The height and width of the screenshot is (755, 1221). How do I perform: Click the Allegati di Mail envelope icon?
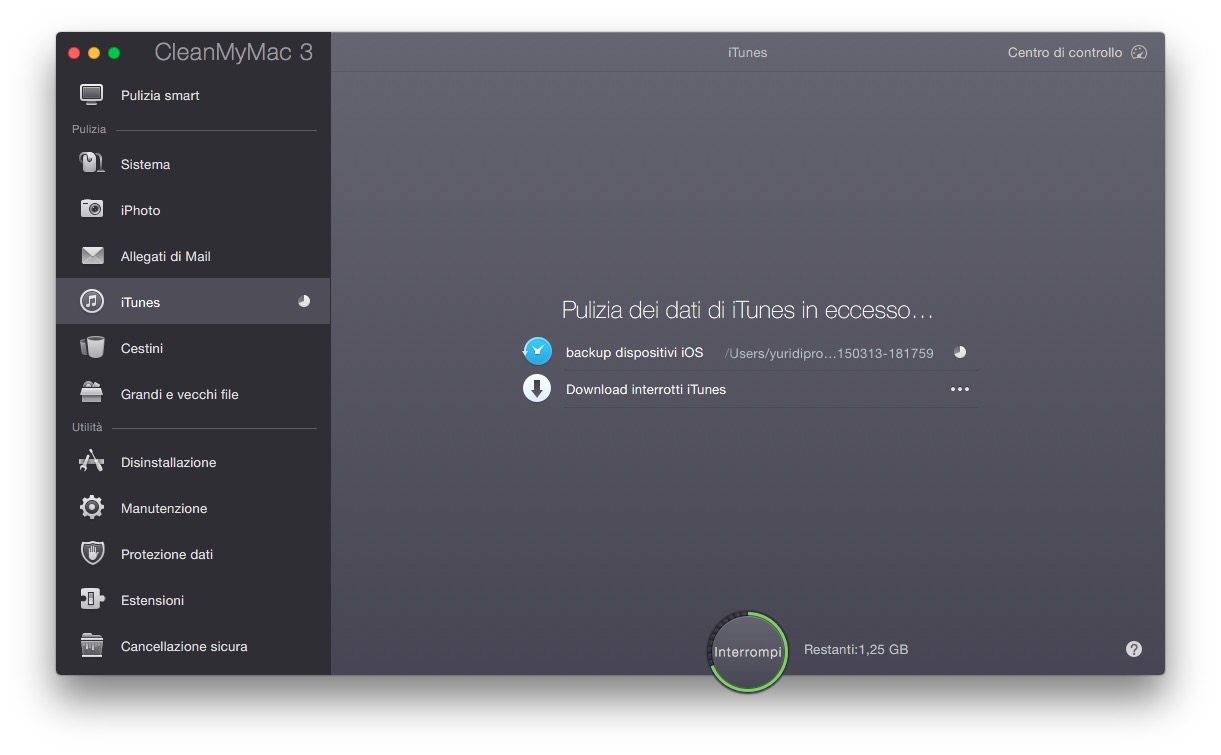[92, 256]
